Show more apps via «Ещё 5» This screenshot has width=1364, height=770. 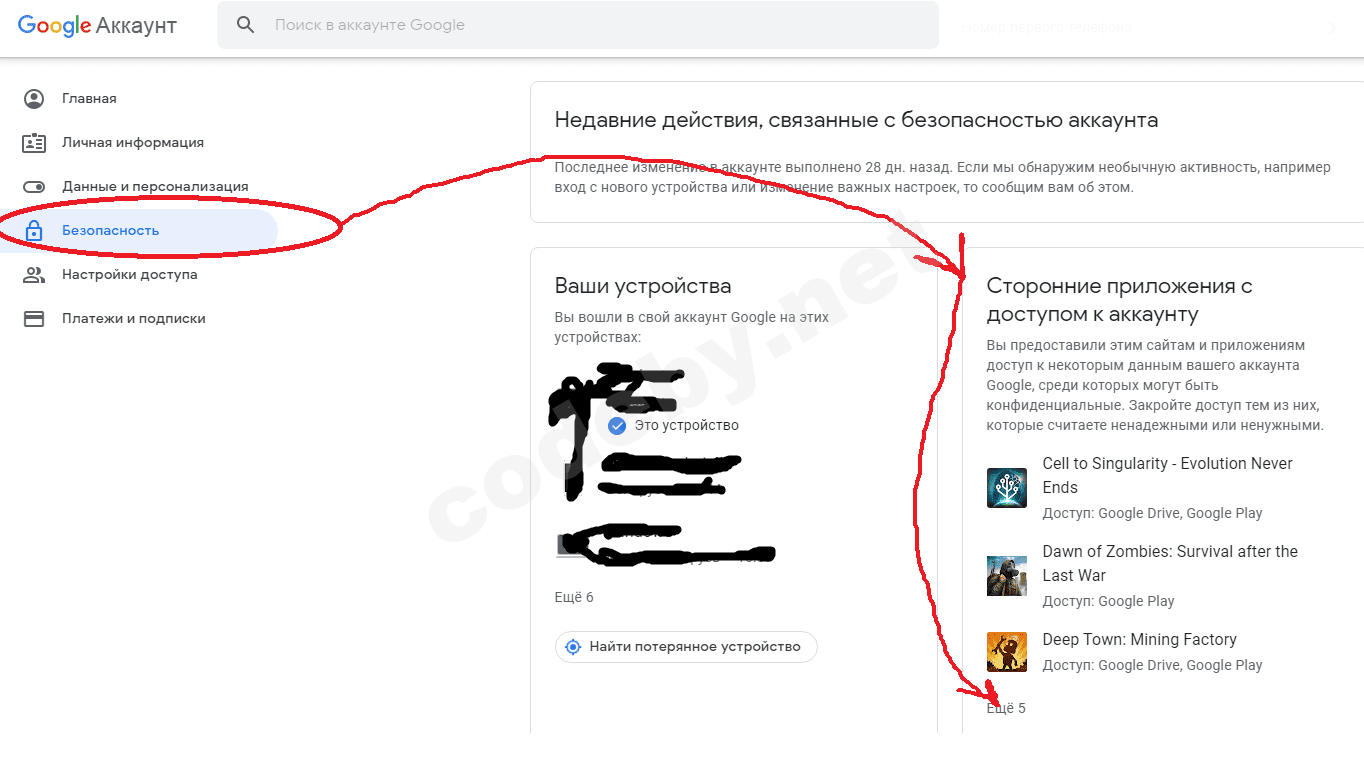coord(1006,708)
